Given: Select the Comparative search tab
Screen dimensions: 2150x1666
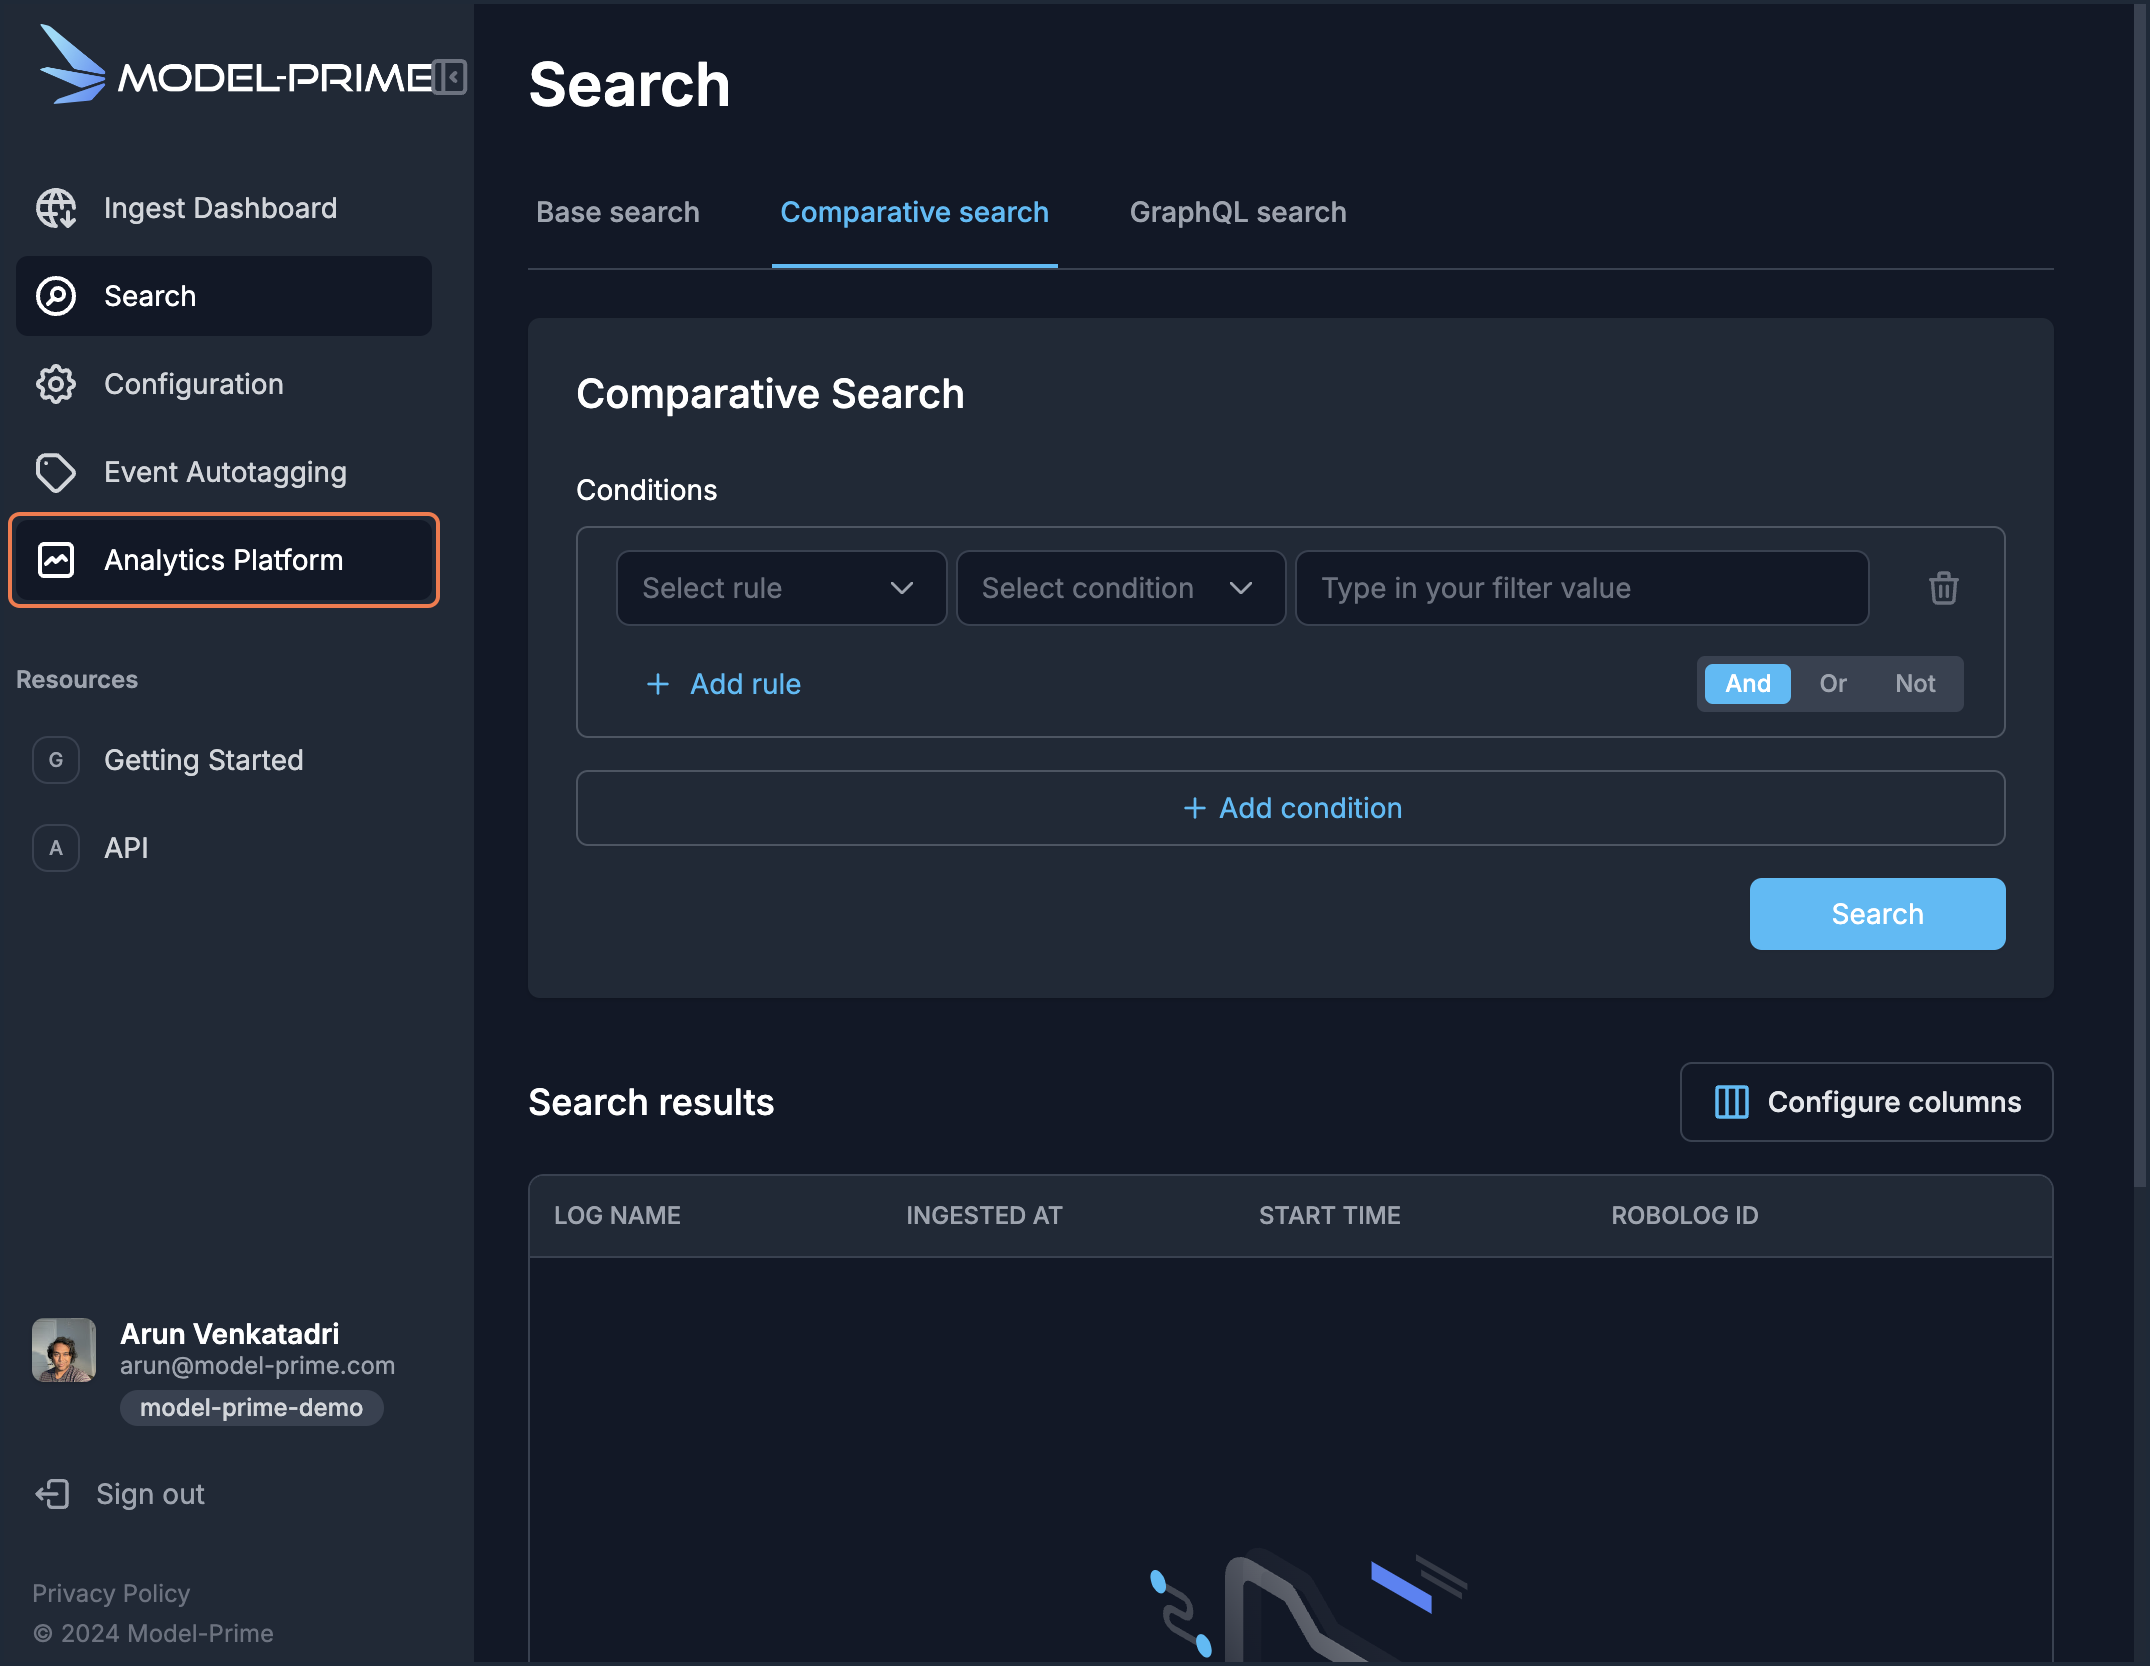Looking at the screenshot, I should click(x=914, y=212).
